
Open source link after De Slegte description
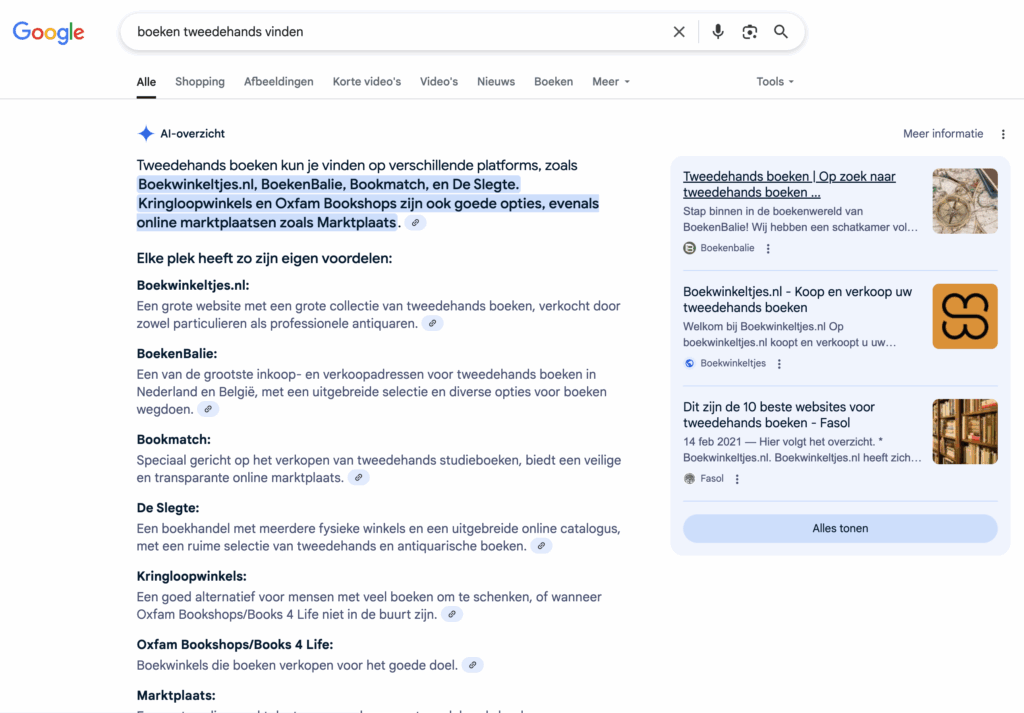pos(541,546)
